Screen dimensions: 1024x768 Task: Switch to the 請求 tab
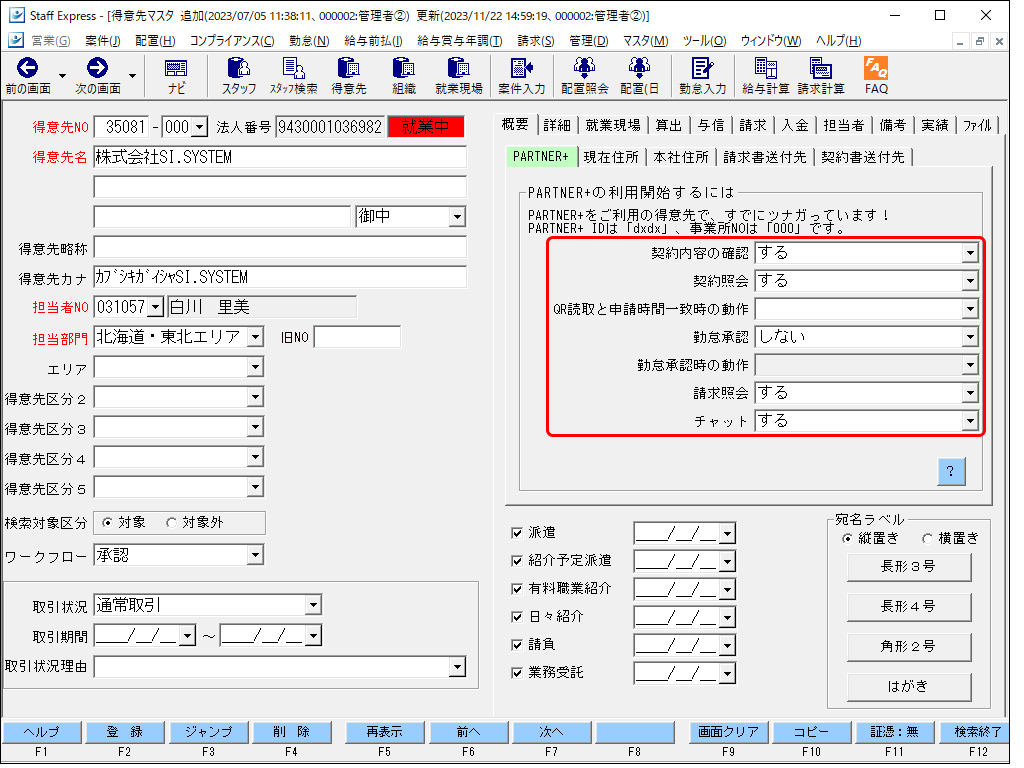pos(752,125)
